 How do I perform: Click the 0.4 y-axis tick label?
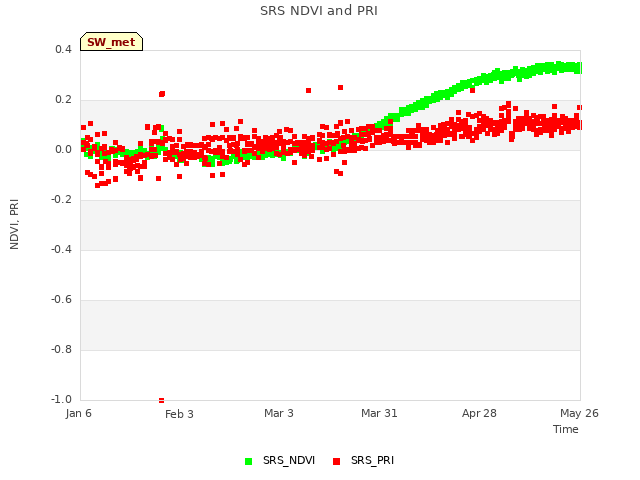click(63, 49)
